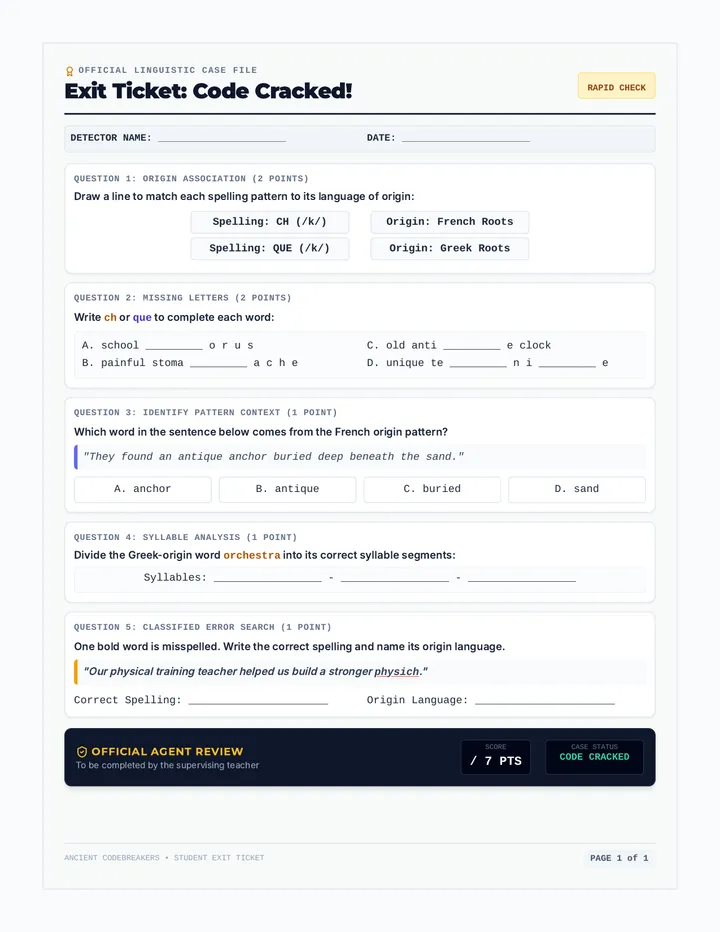Select the Spelling: CH (/k/) box
The image size is (720, 932).
click(x=269, y=222)
